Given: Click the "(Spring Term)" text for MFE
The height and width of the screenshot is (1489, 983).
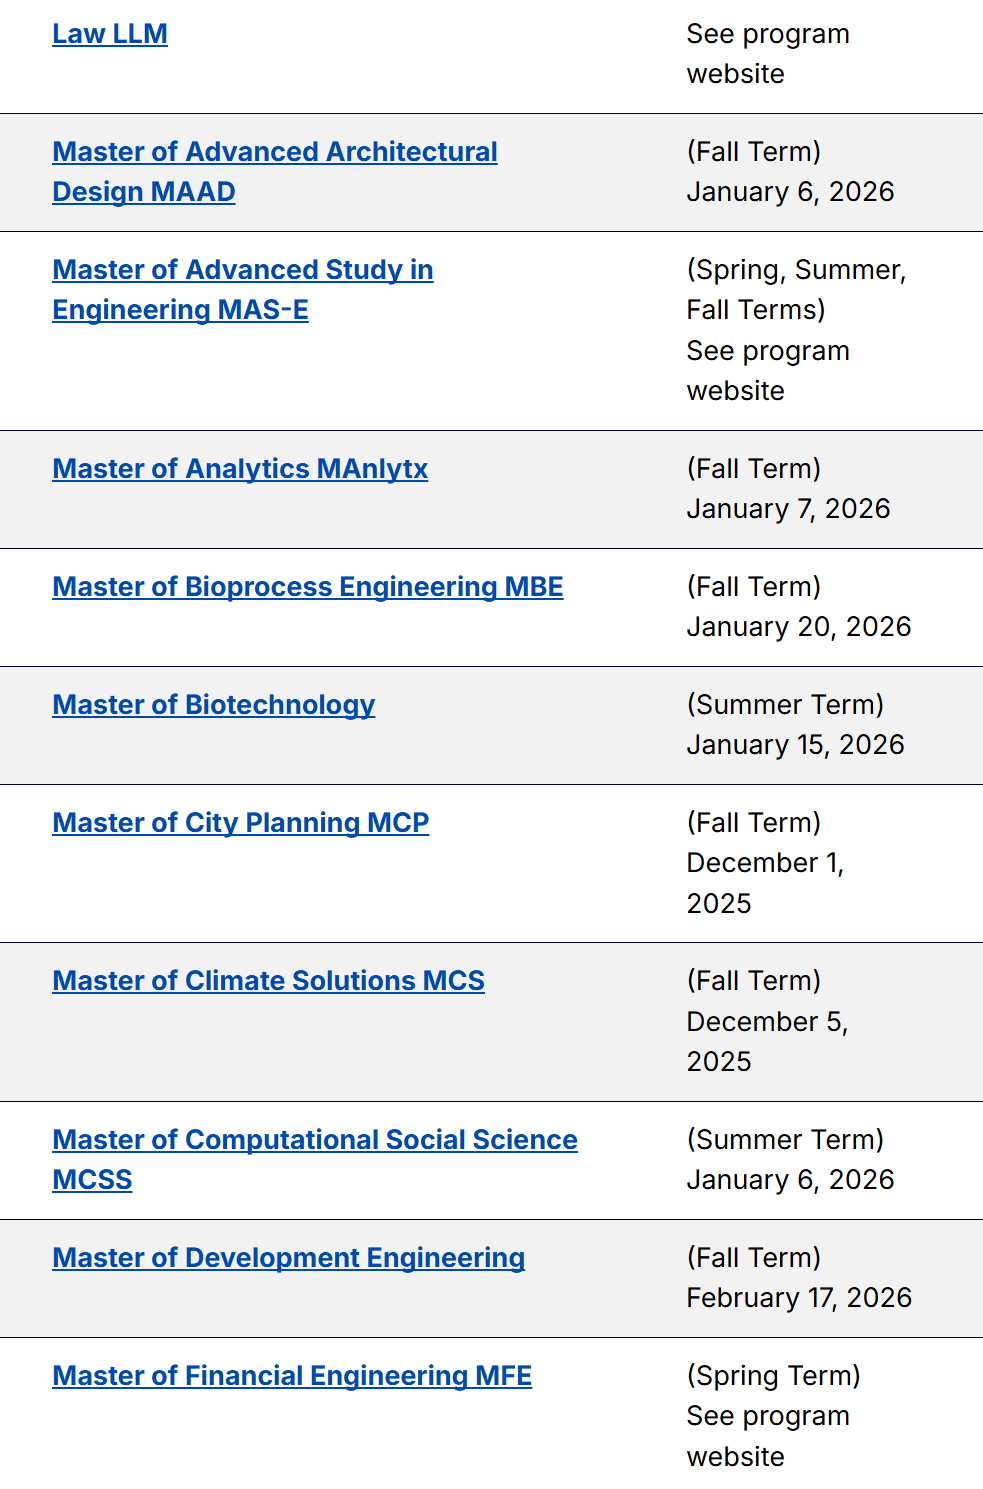Looking at the screenshot, I should tap(773, 1376).
